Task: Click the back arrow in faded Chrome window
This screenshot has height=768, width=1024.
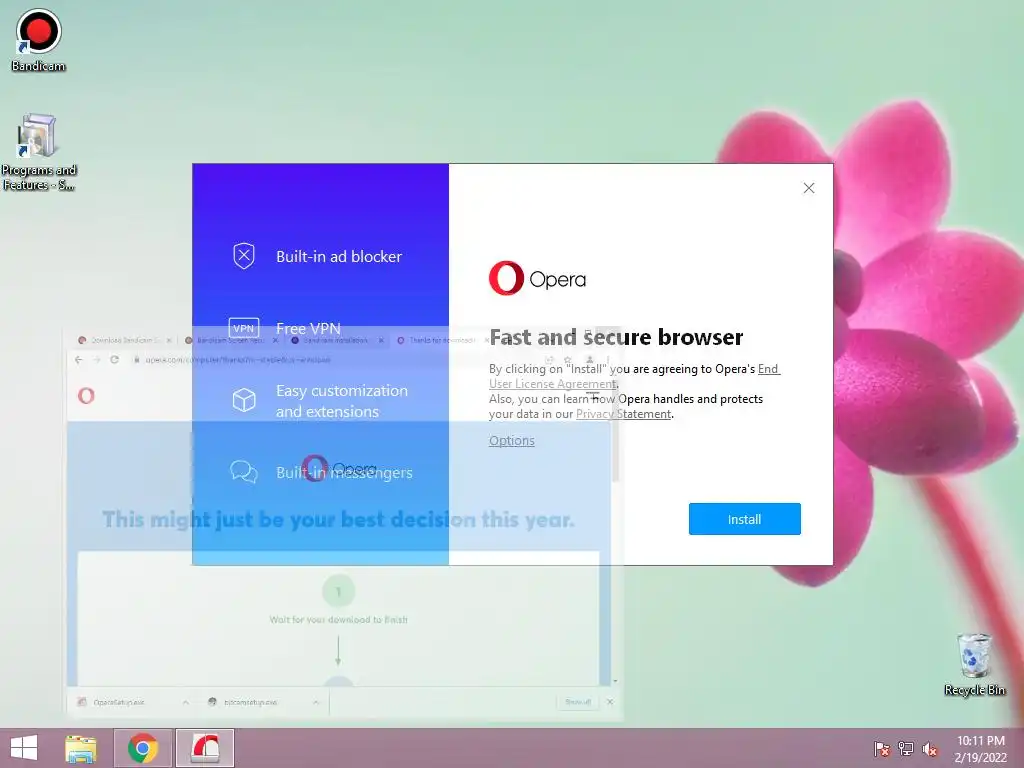Action: coord(79,360)
